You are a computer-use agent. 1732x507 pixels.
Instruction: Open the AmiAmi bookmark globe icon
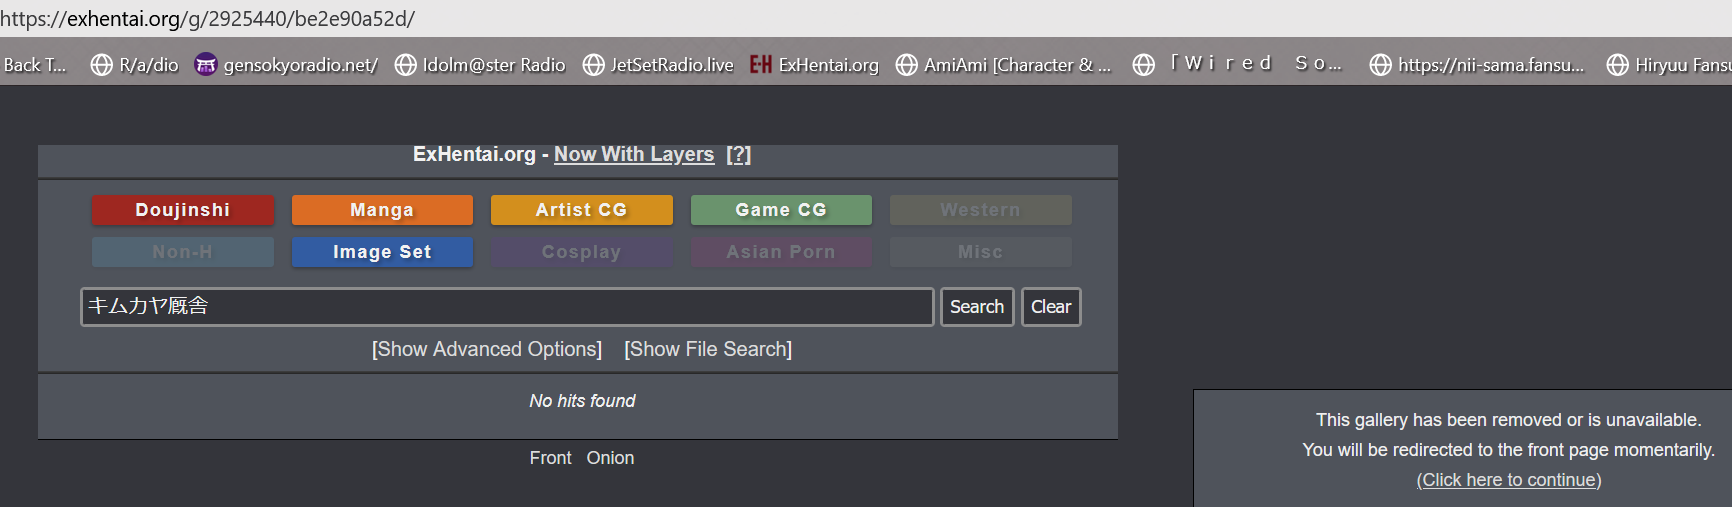[x=906, y=65]
